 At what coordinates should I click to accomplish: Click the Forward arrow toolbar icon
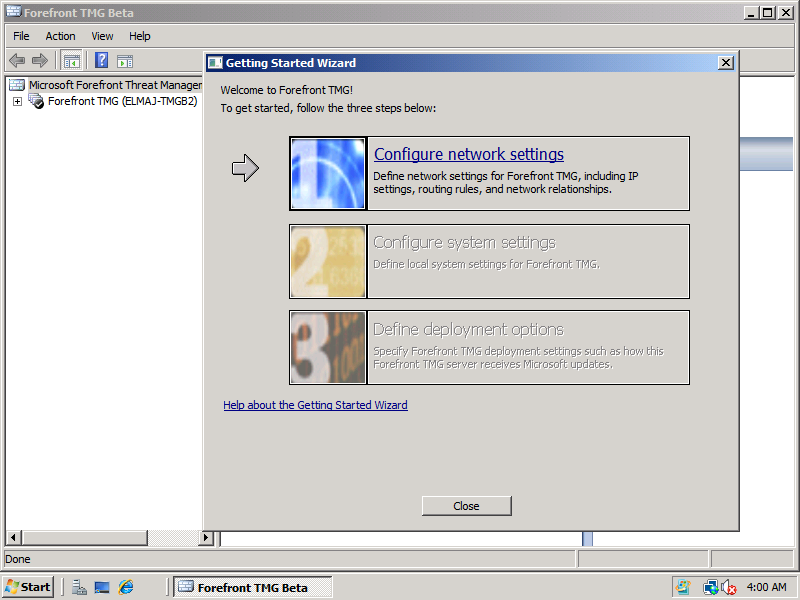click(x=40, y=60)
